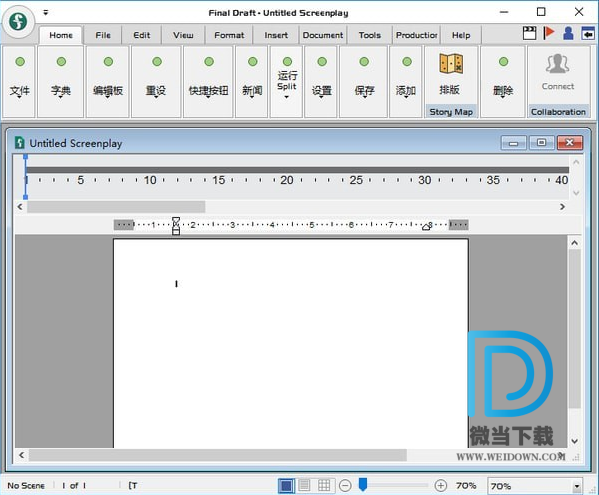Click the red flag icon
Screen dimensions: 599x495
(549, 33)
